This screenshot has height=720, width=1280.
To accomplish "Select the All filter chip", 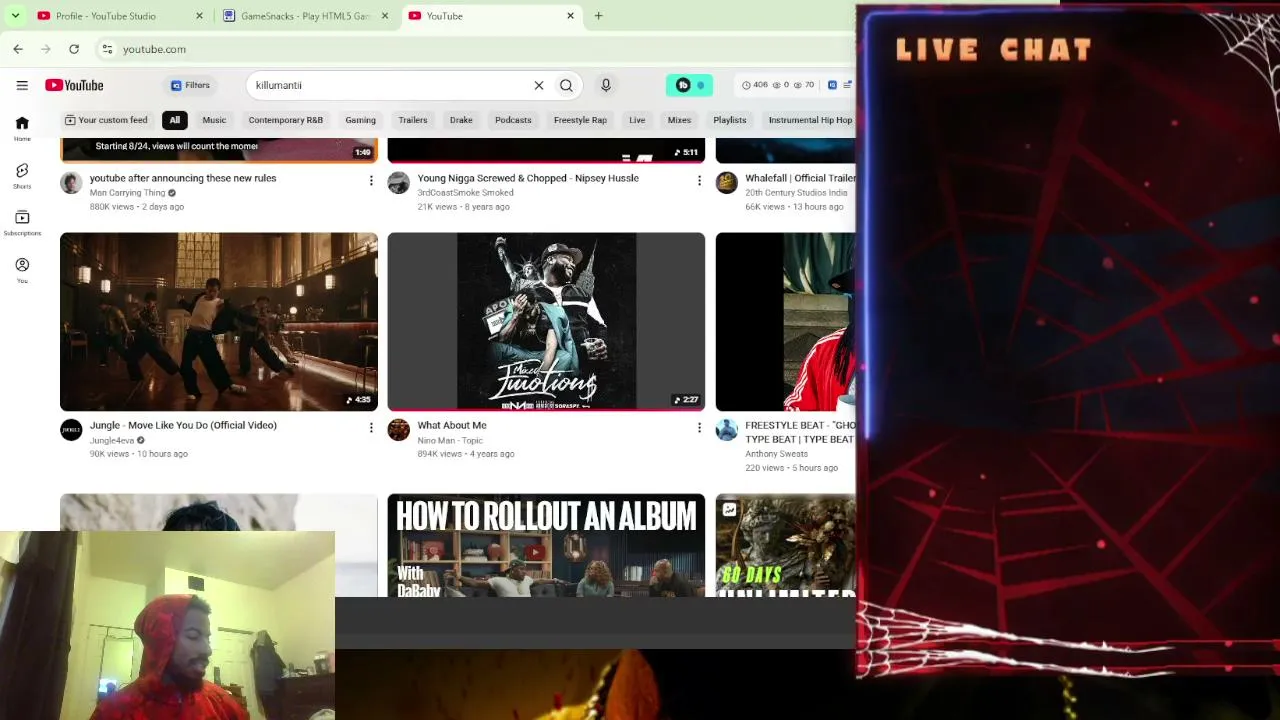I will [174, 120].
